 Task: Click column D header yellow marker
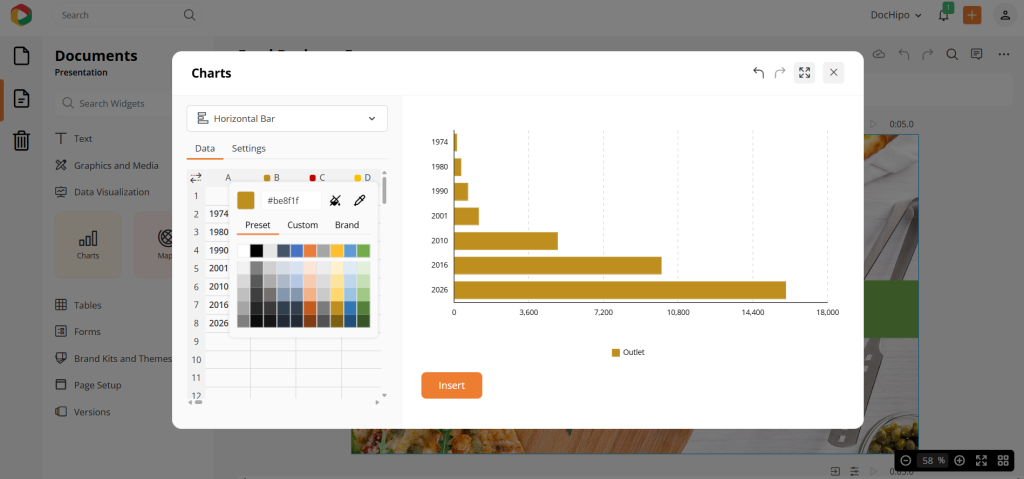coord(357,178)
